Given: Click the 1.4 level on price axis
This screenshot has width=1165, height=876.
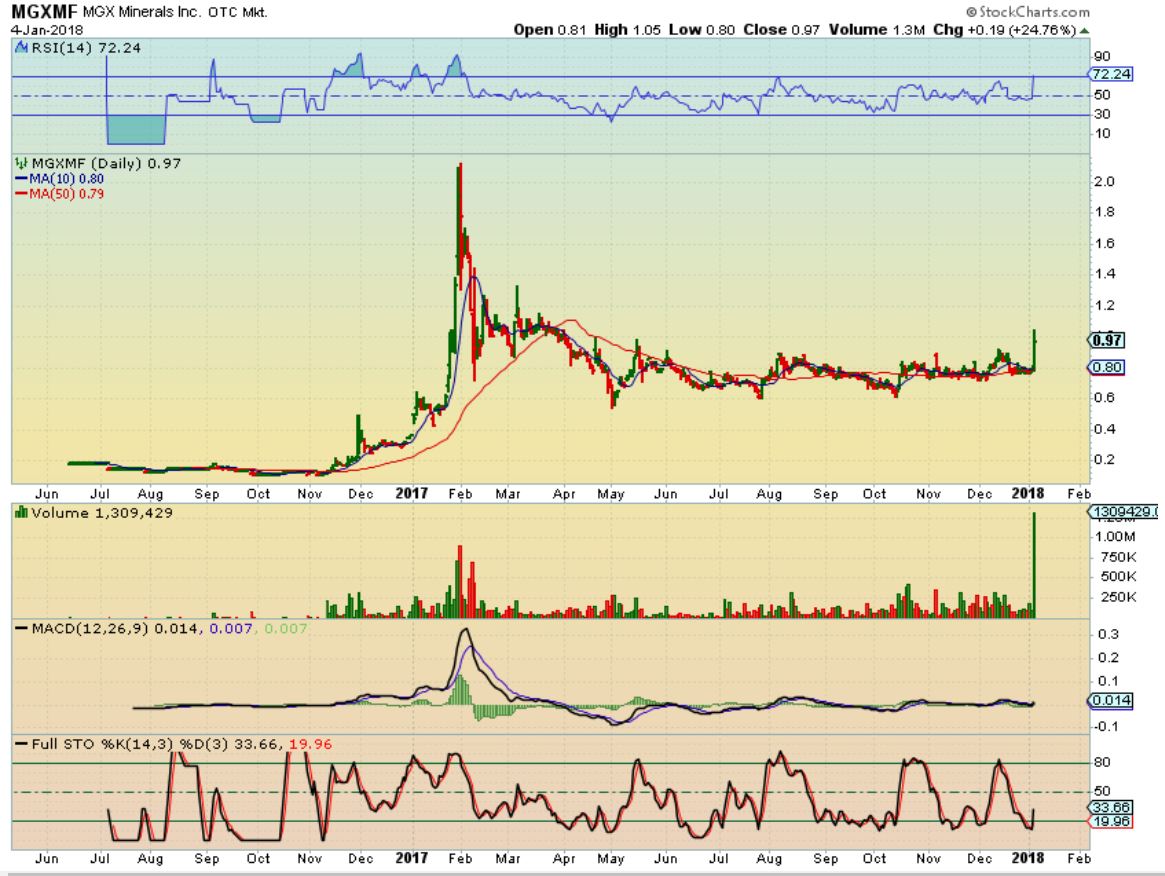Looking at the screenshot, I should coord(1105,274).
